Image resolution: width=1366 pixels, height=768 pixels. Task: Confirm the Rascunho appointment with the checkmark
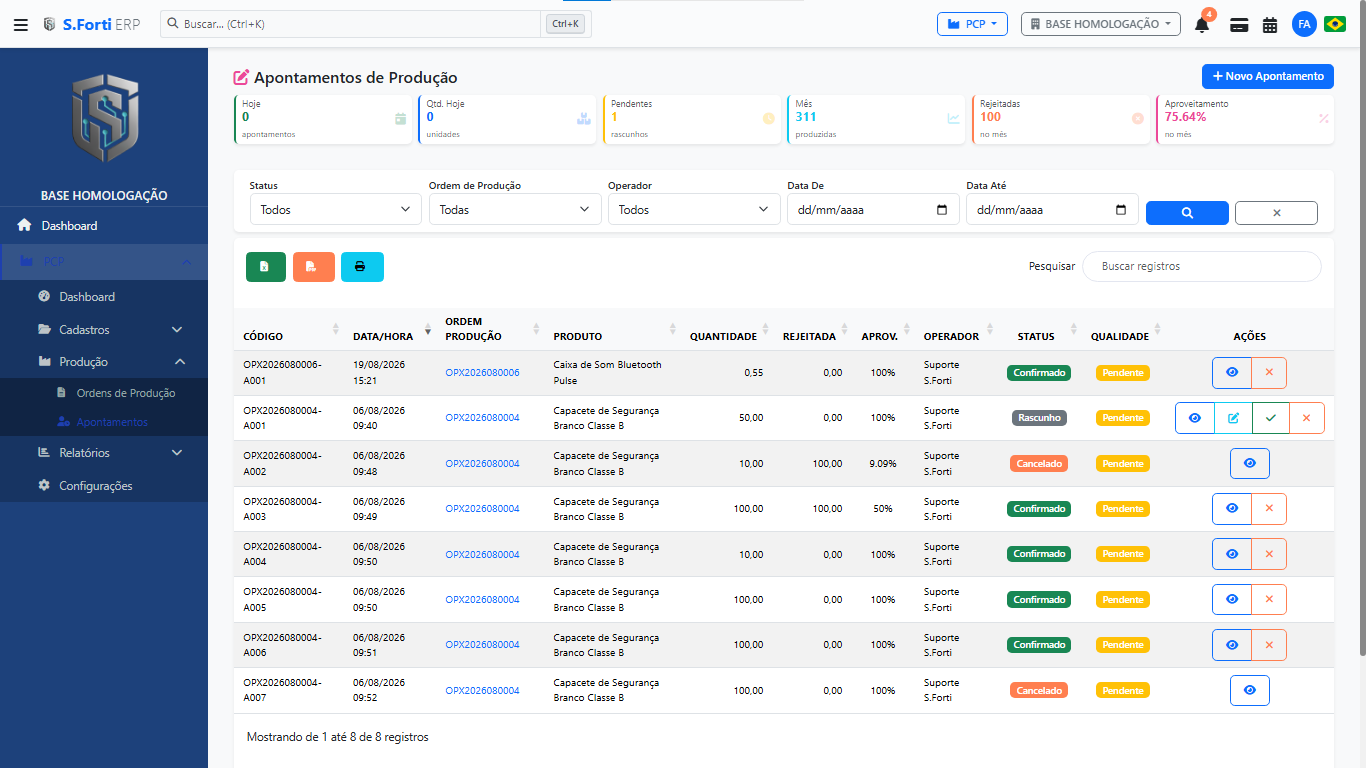click(x=1270, y=418)
